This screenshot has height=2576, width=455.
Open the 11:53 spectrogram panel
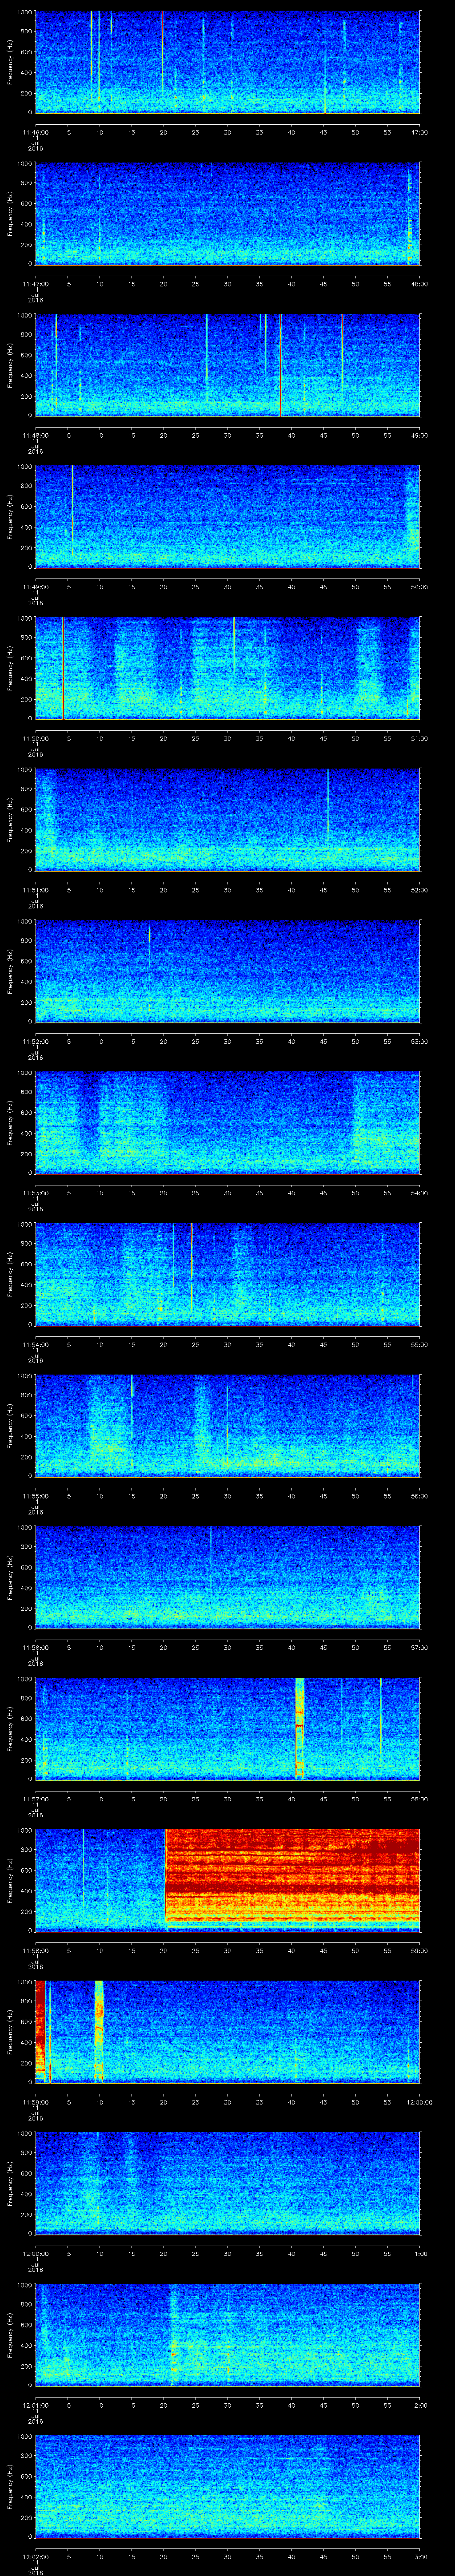(227, 1122)
